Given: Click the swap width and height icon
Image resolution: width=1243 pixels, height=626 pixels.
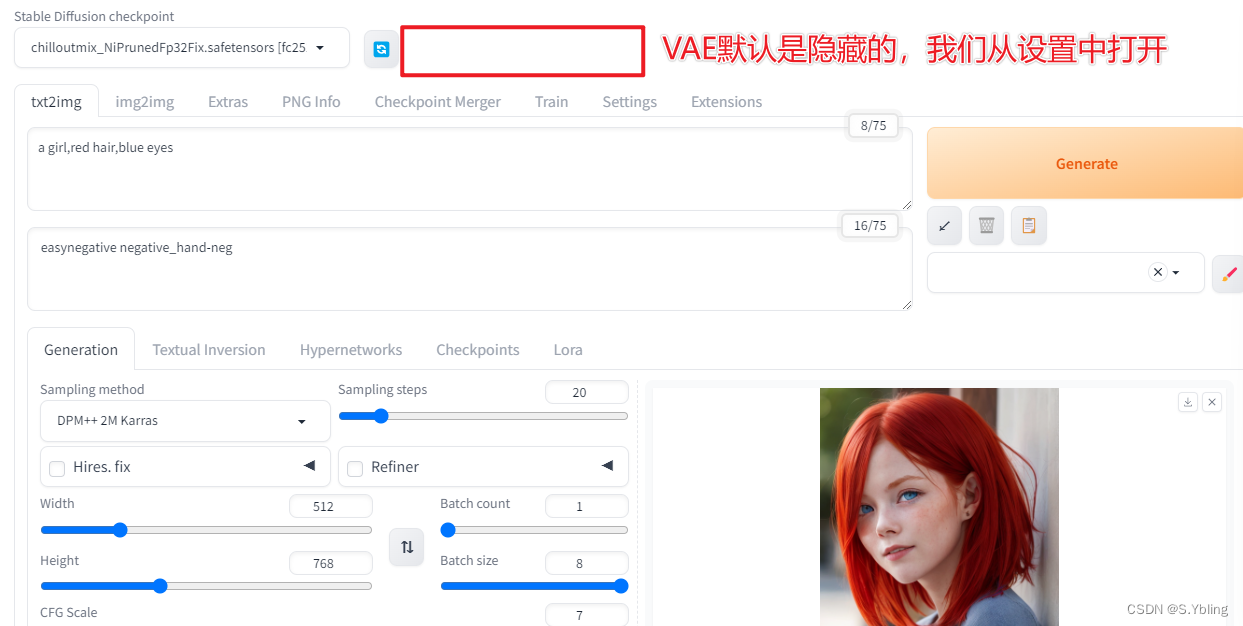Looking at the screenshot, I should point(406,547).
